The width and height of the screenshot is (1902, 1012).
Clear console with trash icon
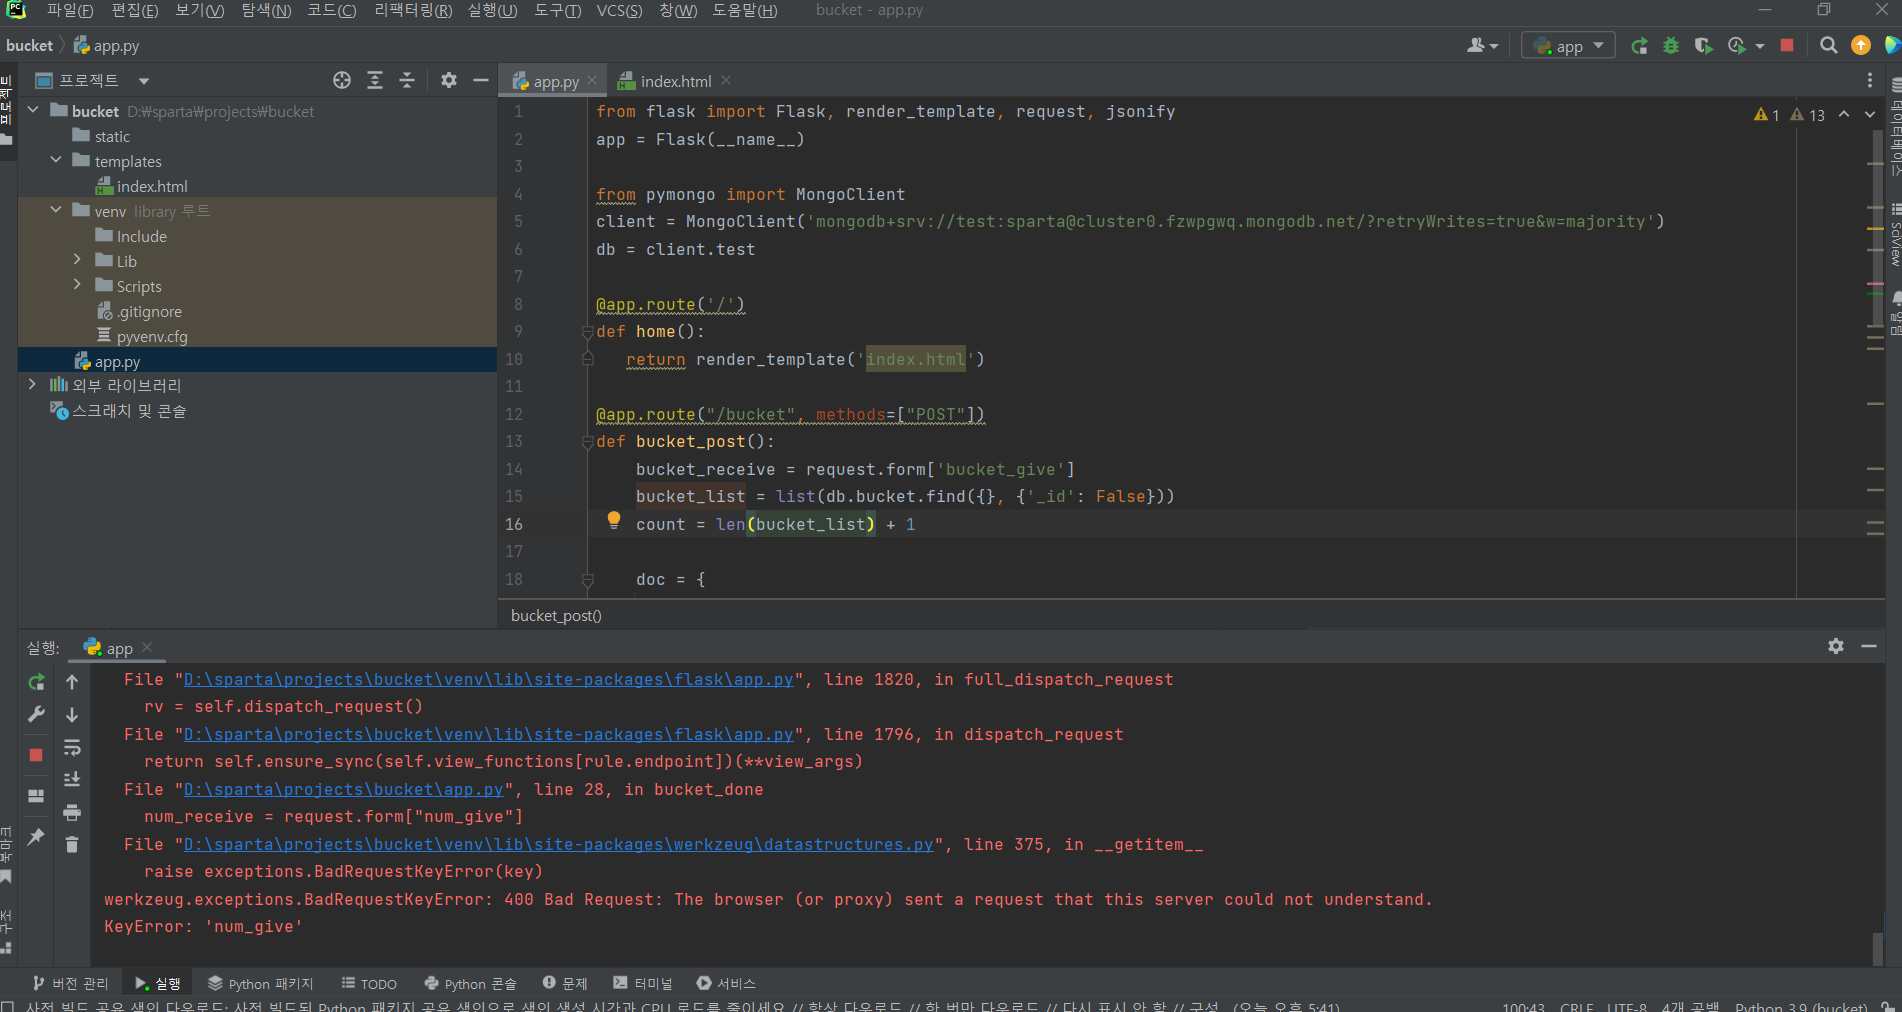[x=72, y=845]
